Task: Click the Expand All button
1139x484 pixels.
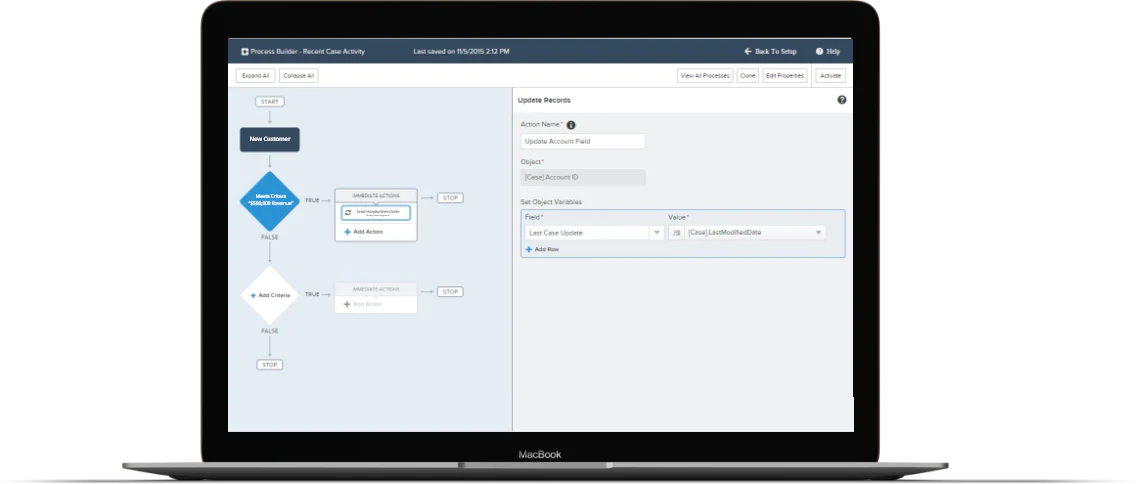Action: (256, 76)
